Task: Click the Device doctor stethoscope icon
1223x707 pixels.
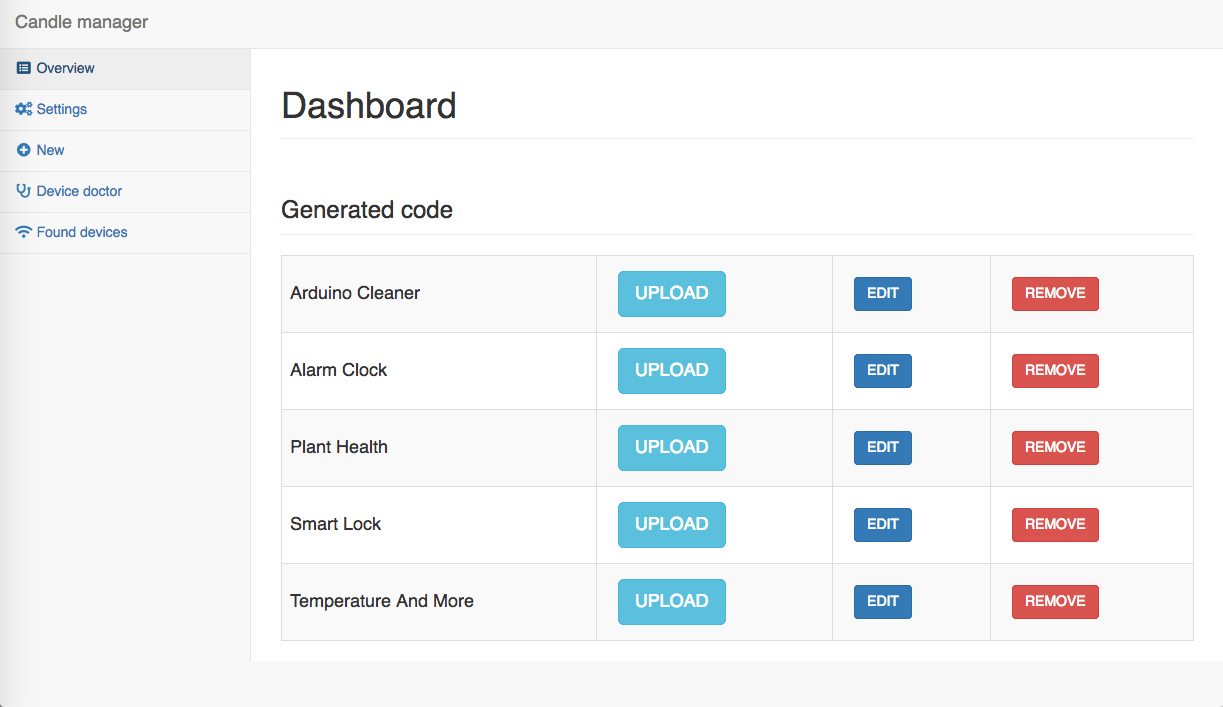Action: 24,191
